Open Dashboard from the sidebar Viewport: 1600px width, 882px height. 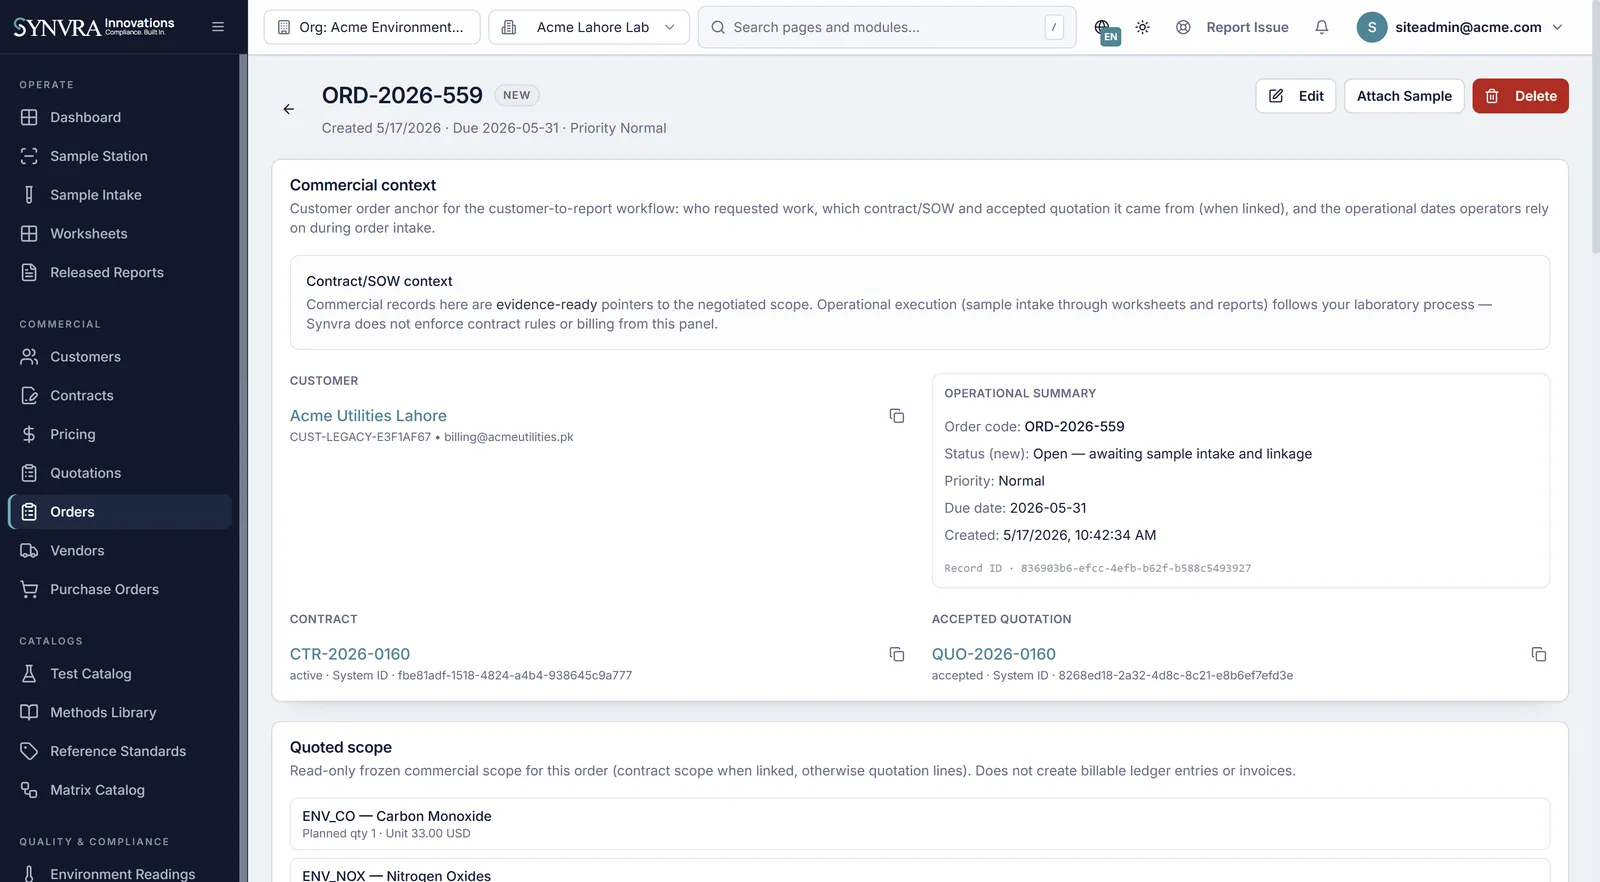pos(120,117)
